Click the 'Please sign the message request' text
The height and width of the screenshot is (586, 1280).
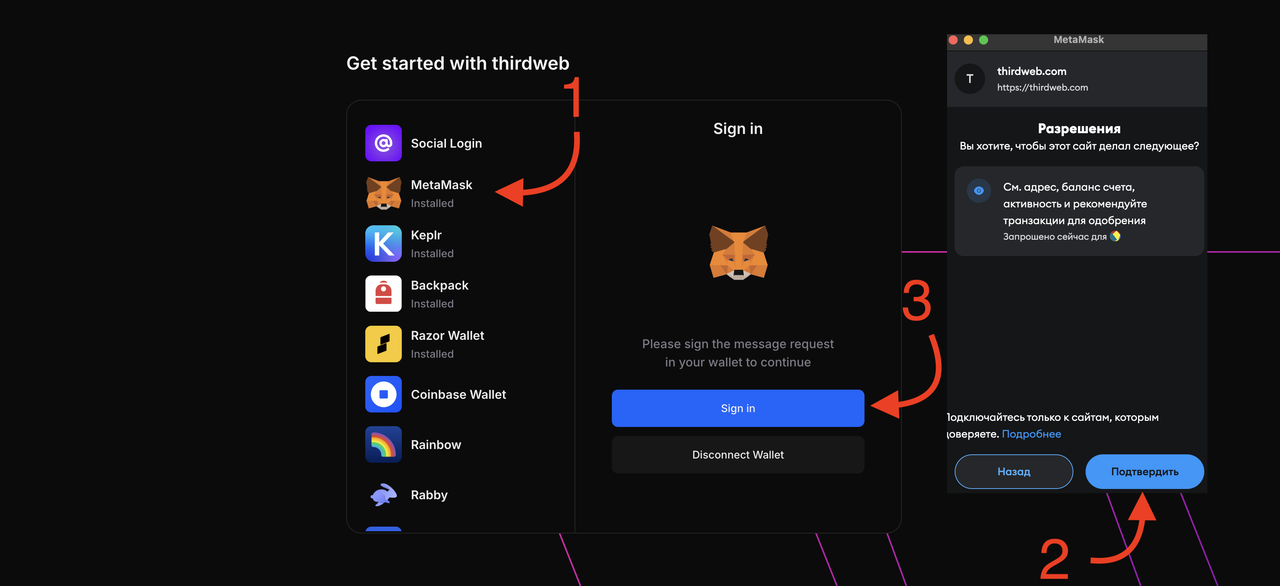pyautogui.click(x=738, y=344)
